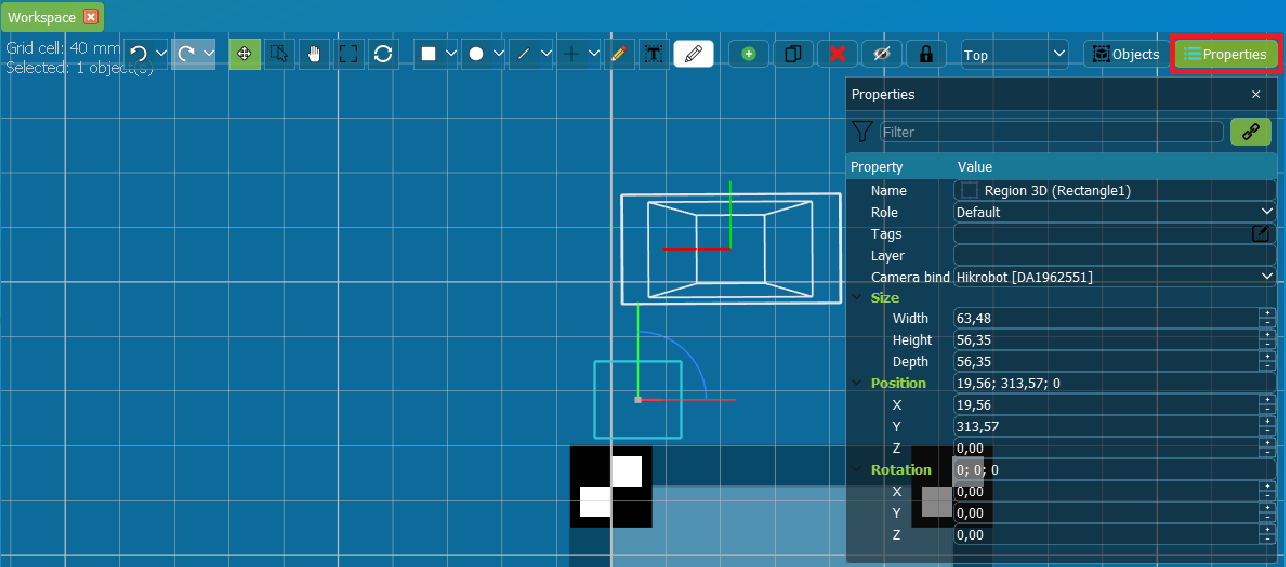This screenshot has width=1286, height=567.
Task: Select the move/transform tool
Action: click(x=244, y=54)
